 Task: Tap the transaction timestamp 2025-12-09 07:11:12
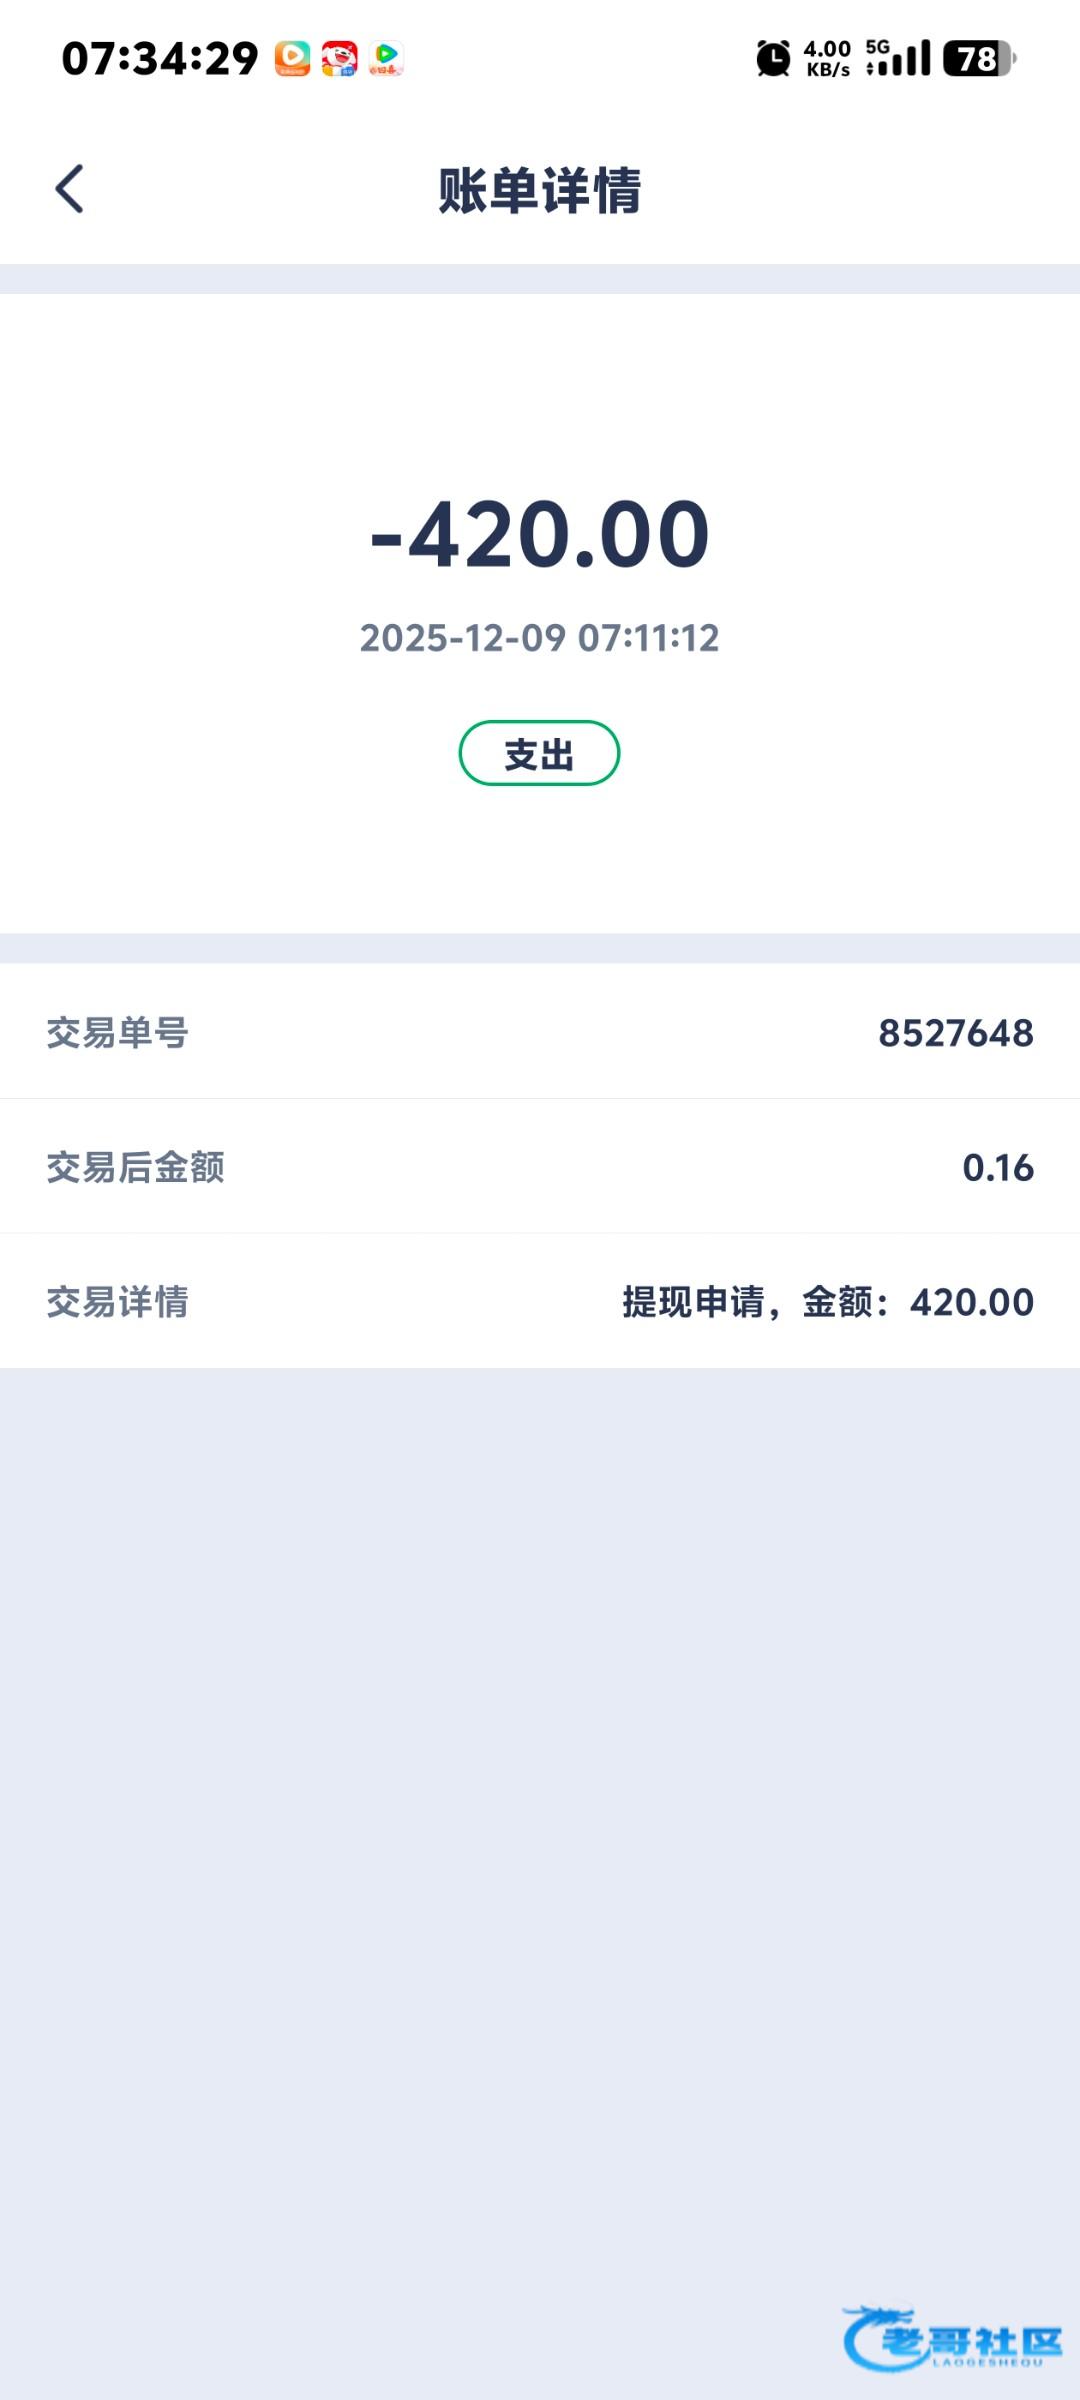[x=539, y=638]
